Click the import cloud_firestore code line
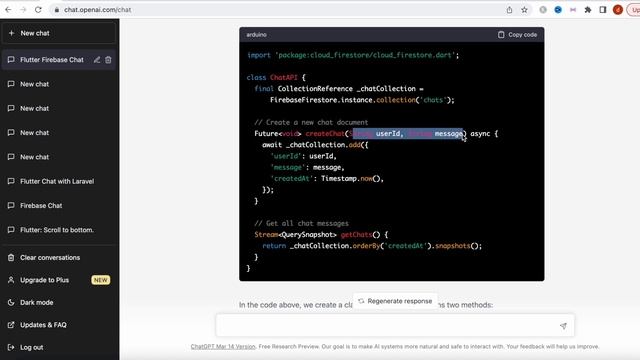 353,55
